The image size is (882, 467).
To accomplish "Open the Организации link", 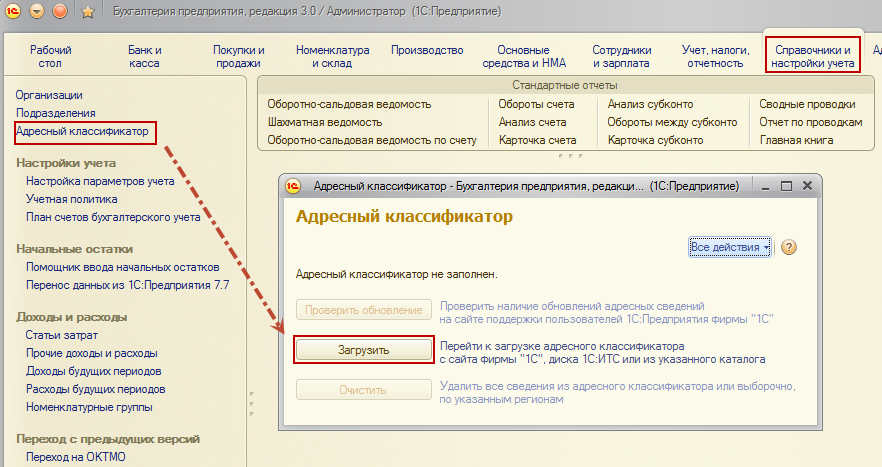I will click(49, 95).
